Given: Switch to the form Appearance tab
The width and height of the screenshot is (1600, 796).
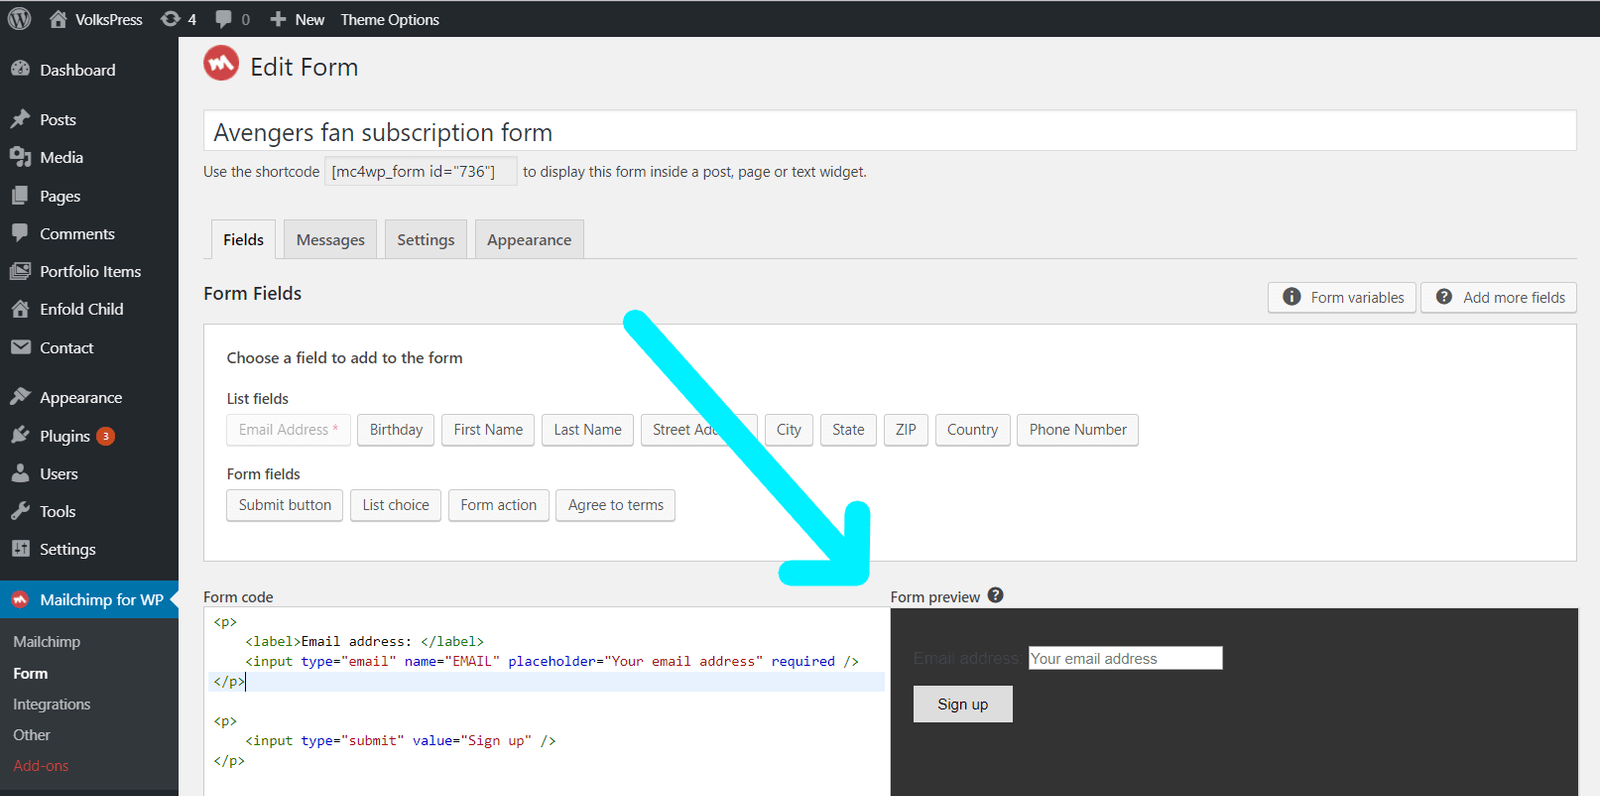Looking at the screenshot, I should click(x=529, y=239).
